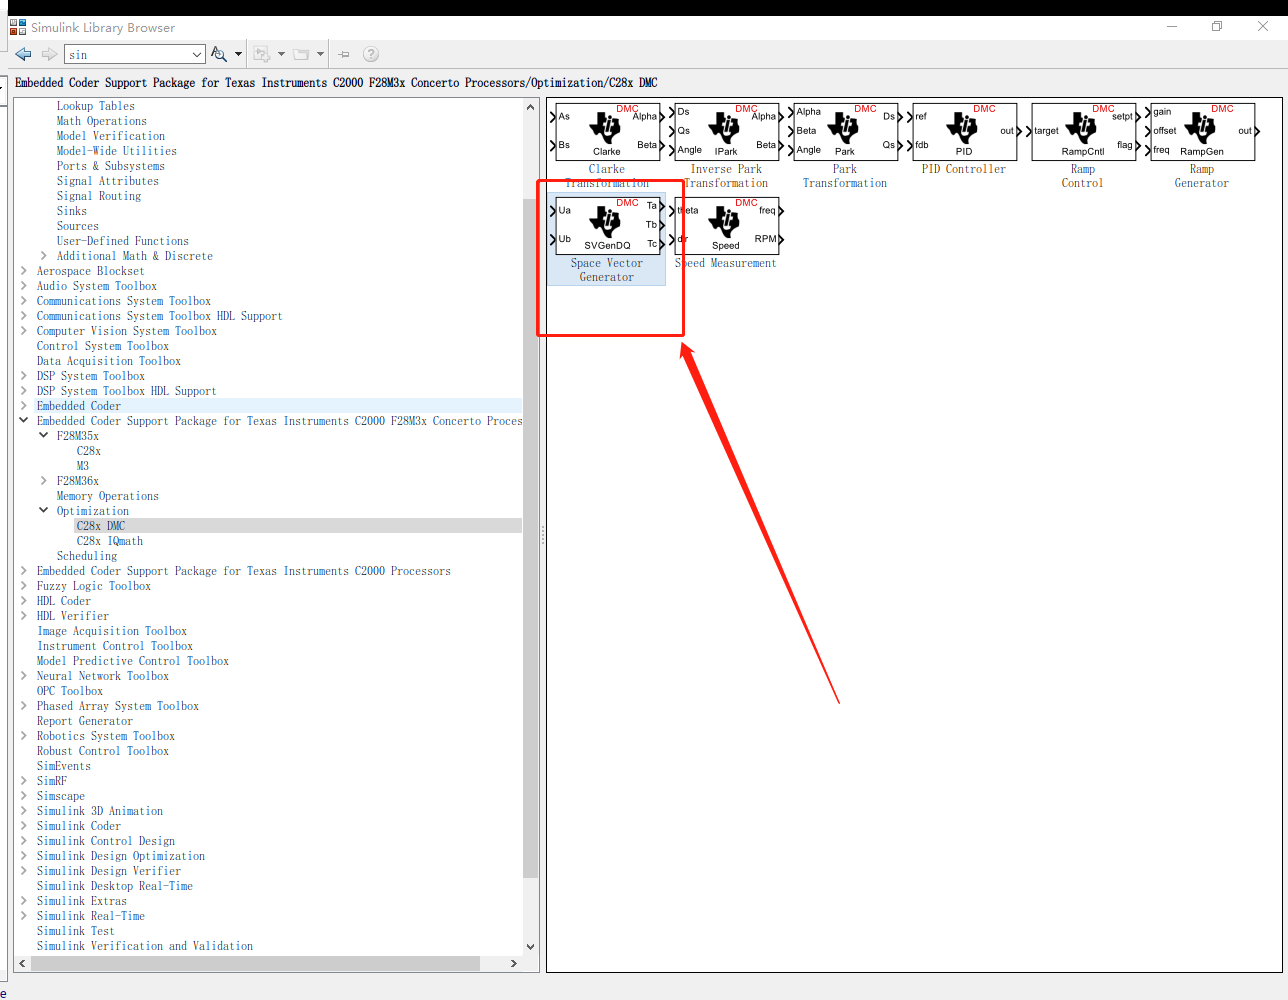This screenshot has width=1288, height=1000.
Task: Click the new model toolbar icon
Action: tap(262, 54)
